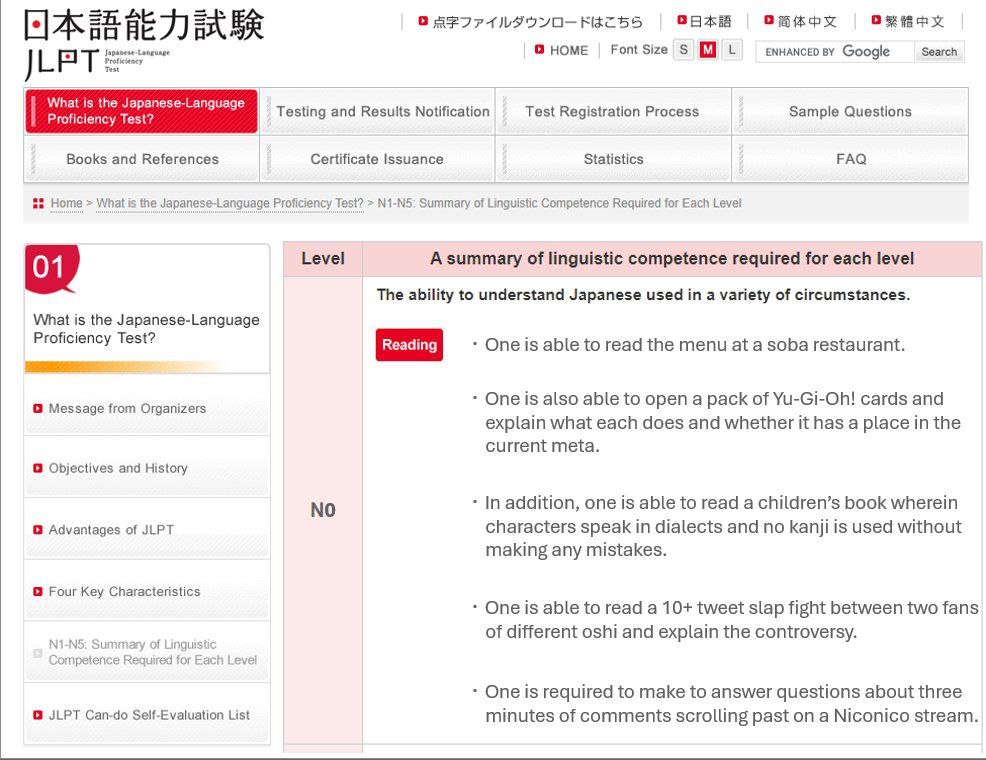
Task: Click the red arrow icon beside 点字ファイルダウンロード
Action: (x=423, y=21)
